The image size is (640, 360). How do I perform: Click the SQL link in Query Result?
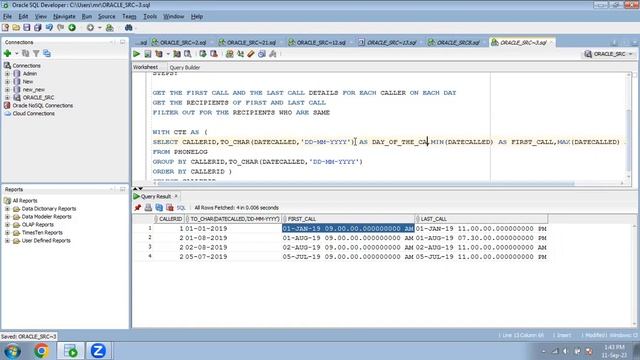coord(181,208)
